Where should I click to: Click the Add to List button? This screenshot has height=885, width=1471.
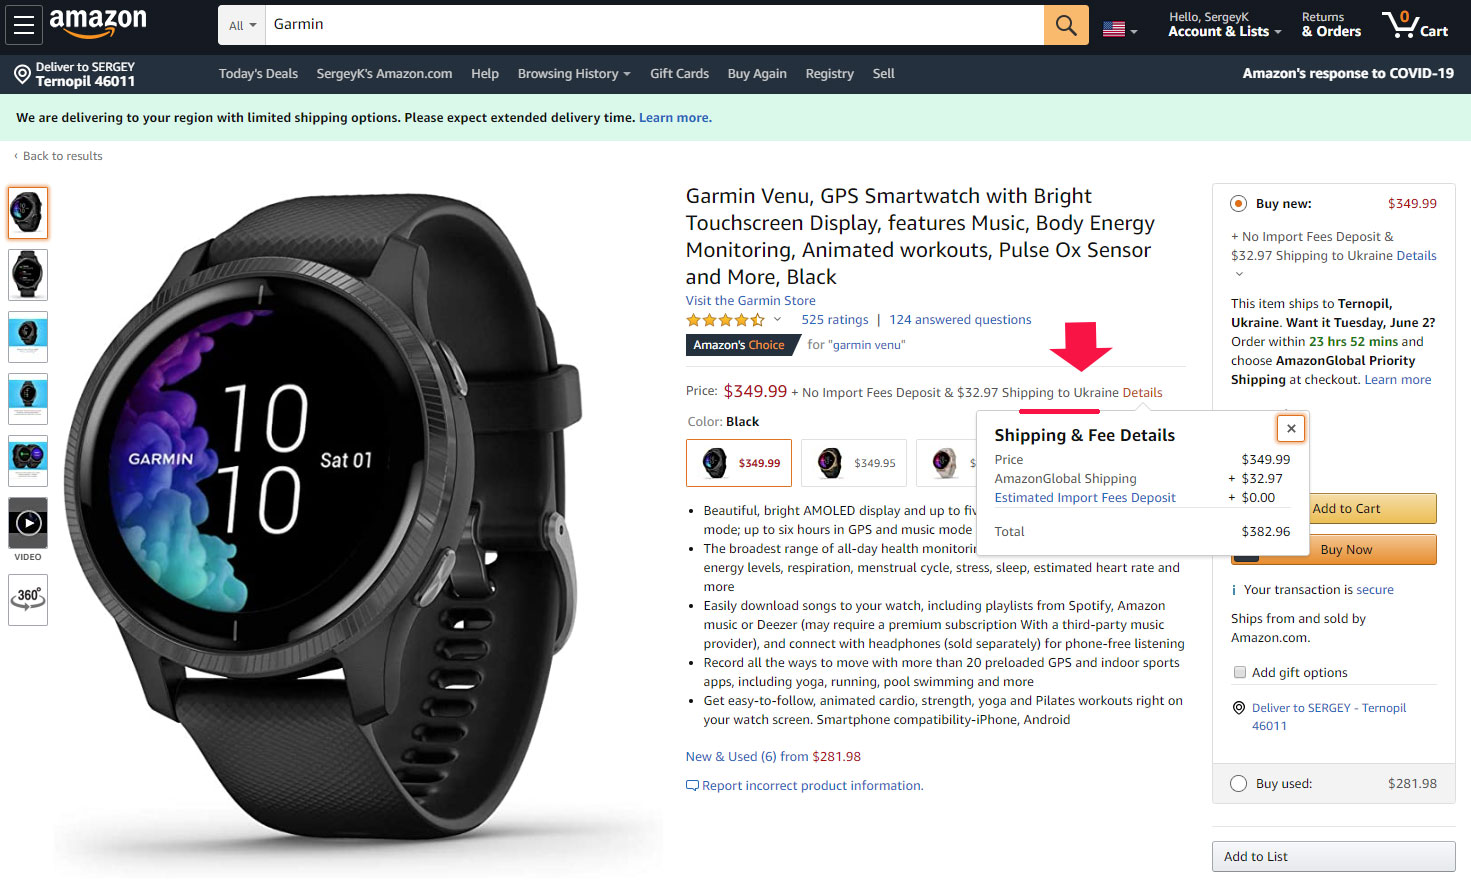(x=1333, y=856)
